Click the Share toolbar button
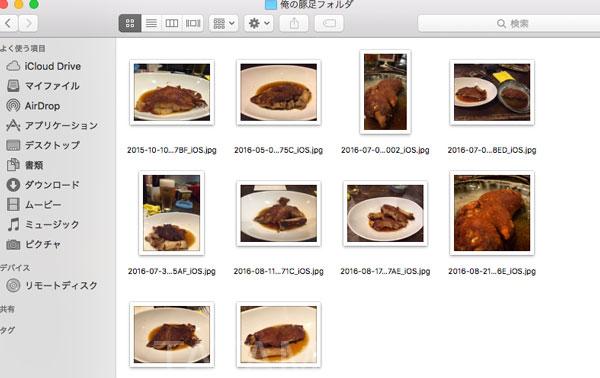The width and height of the screenshot is (600, 378). [x=294, y=23]
